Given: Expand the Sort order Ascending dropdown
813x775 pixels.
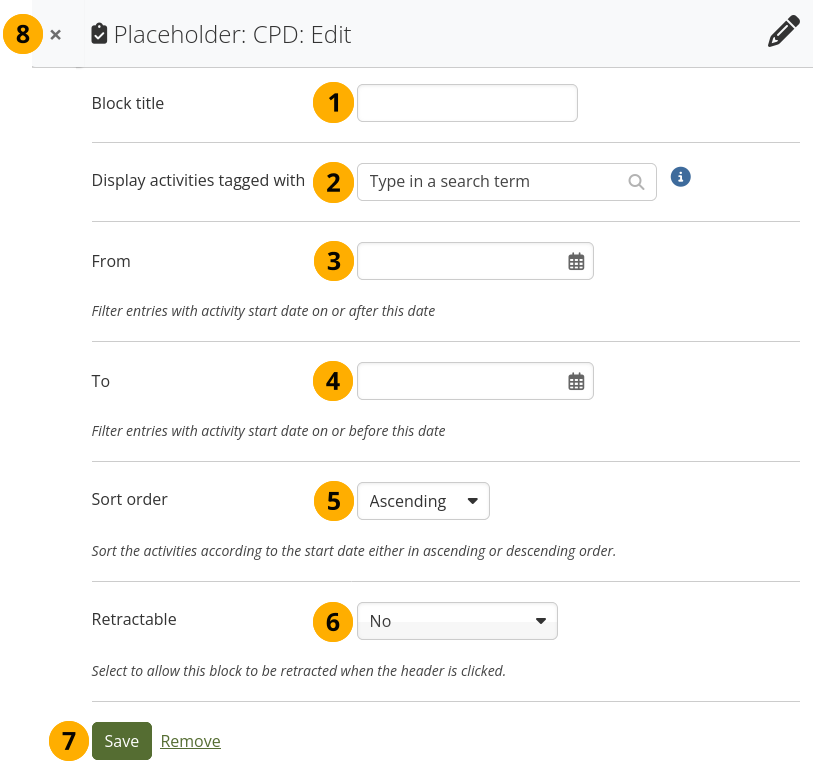Looking at the screenshot, I should [x=423, y=502].
